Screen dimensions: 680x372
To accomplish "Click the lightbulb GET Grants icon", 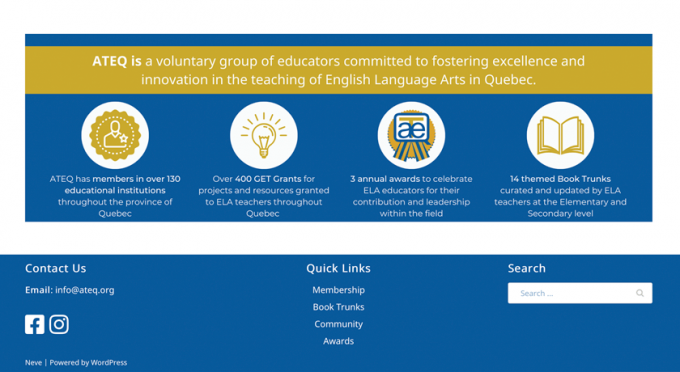I will [264, 135].
